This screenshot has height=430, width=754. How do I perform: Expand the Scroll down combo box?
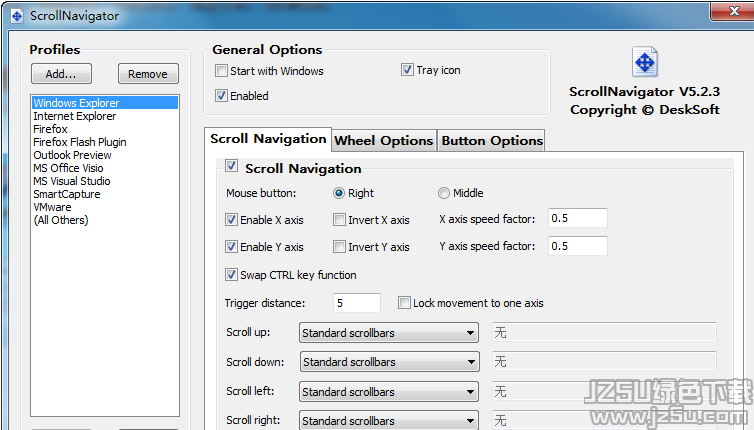coord(389,362)
